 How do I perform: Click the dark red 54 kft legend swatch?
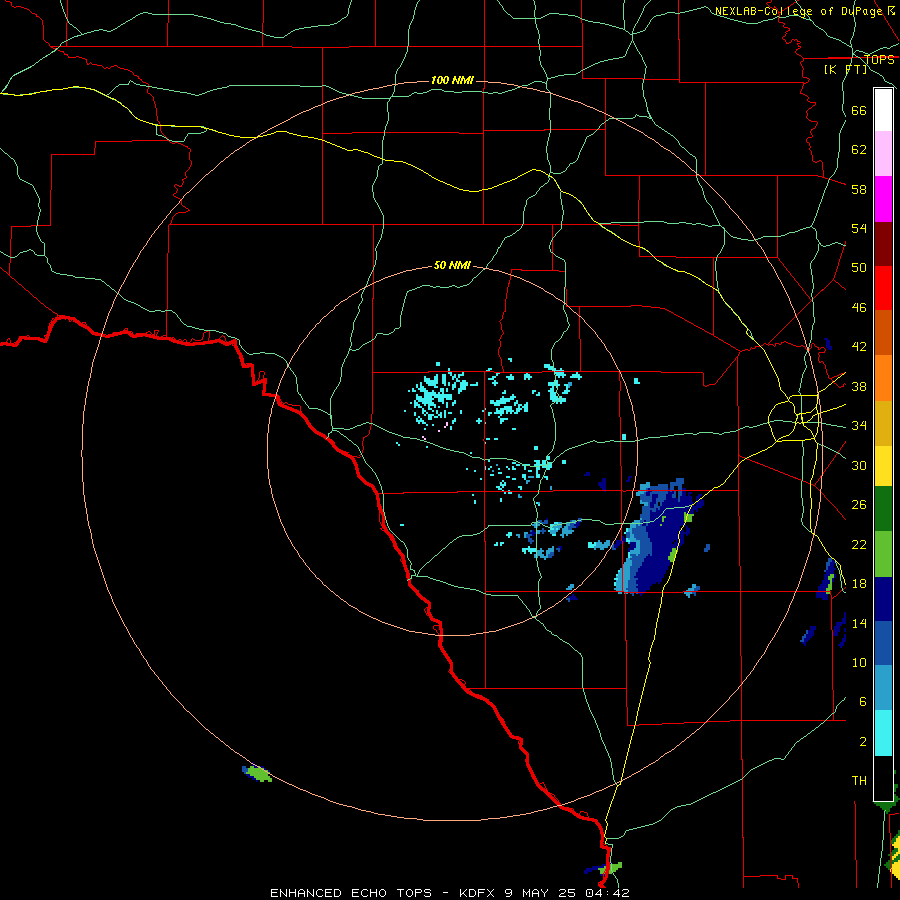click(883, 244)
